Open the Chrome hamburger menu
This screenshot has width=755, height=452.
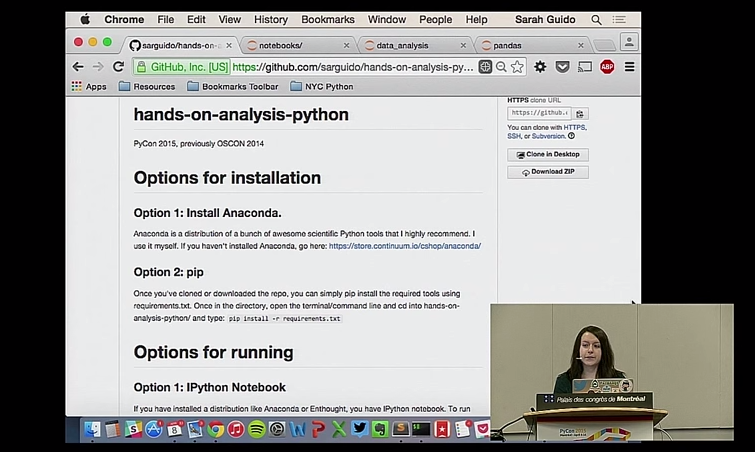click(629, 67)
